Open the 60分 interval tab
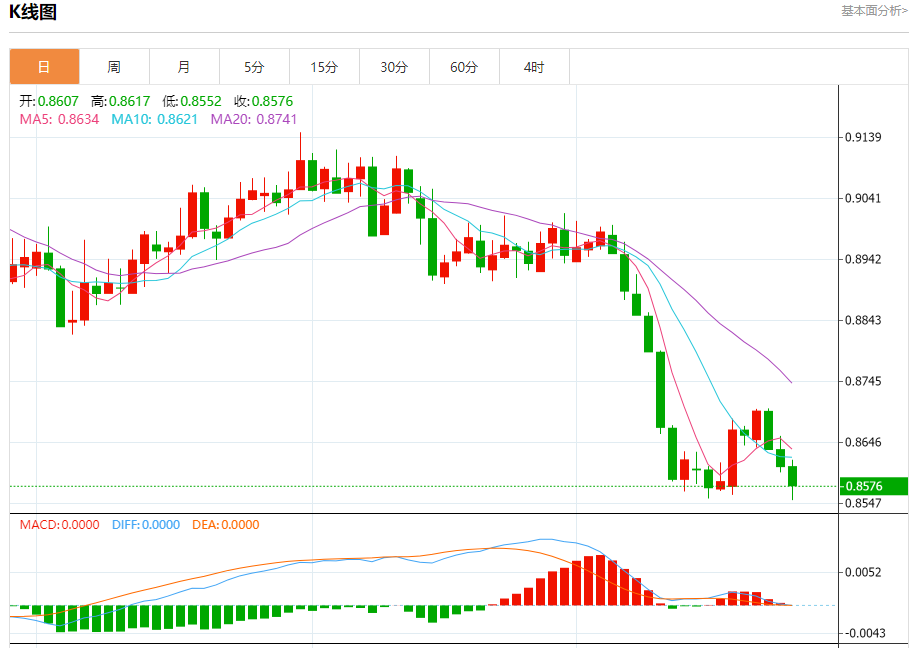Viewport: 914px width, 648px height. (464, 67)
